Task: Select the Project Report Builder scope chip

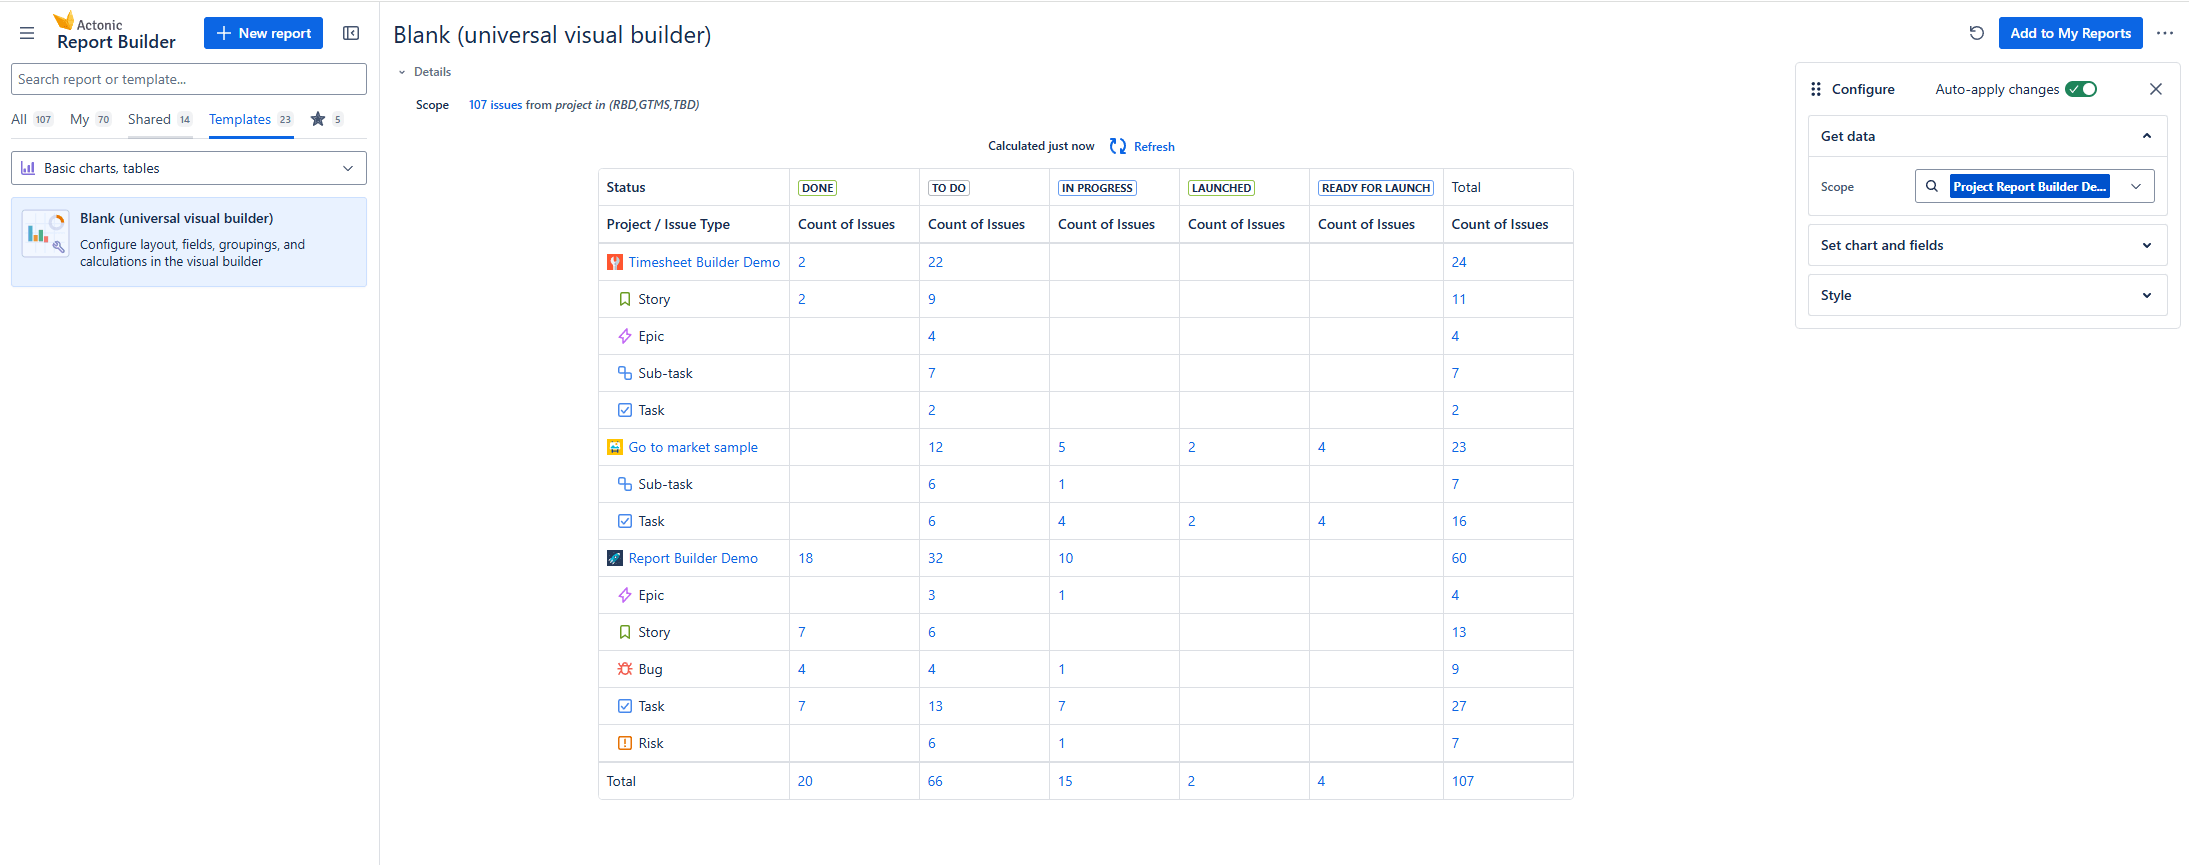Action: tap(2029, 186)
